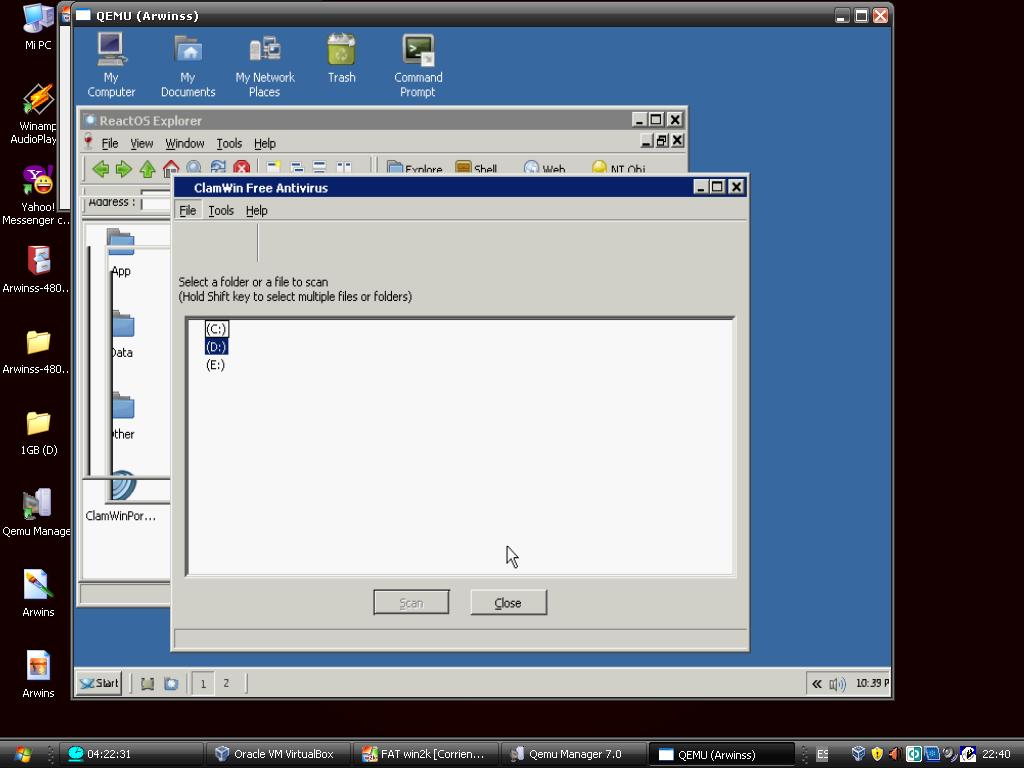Select the (E:) drive in scan list
1024x768 pixels.
pyautogui.click(x=215, y=365)
